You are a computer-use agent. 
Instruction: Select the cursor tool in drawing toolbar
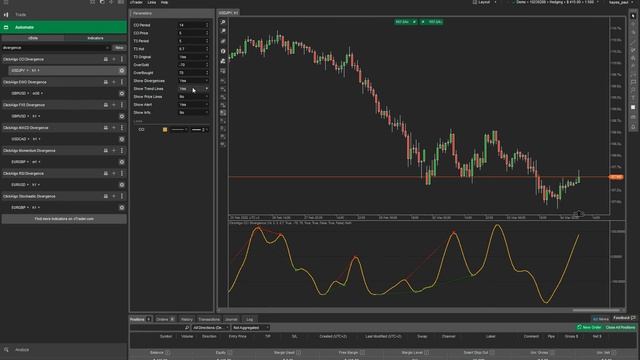[x=633, y=16]
